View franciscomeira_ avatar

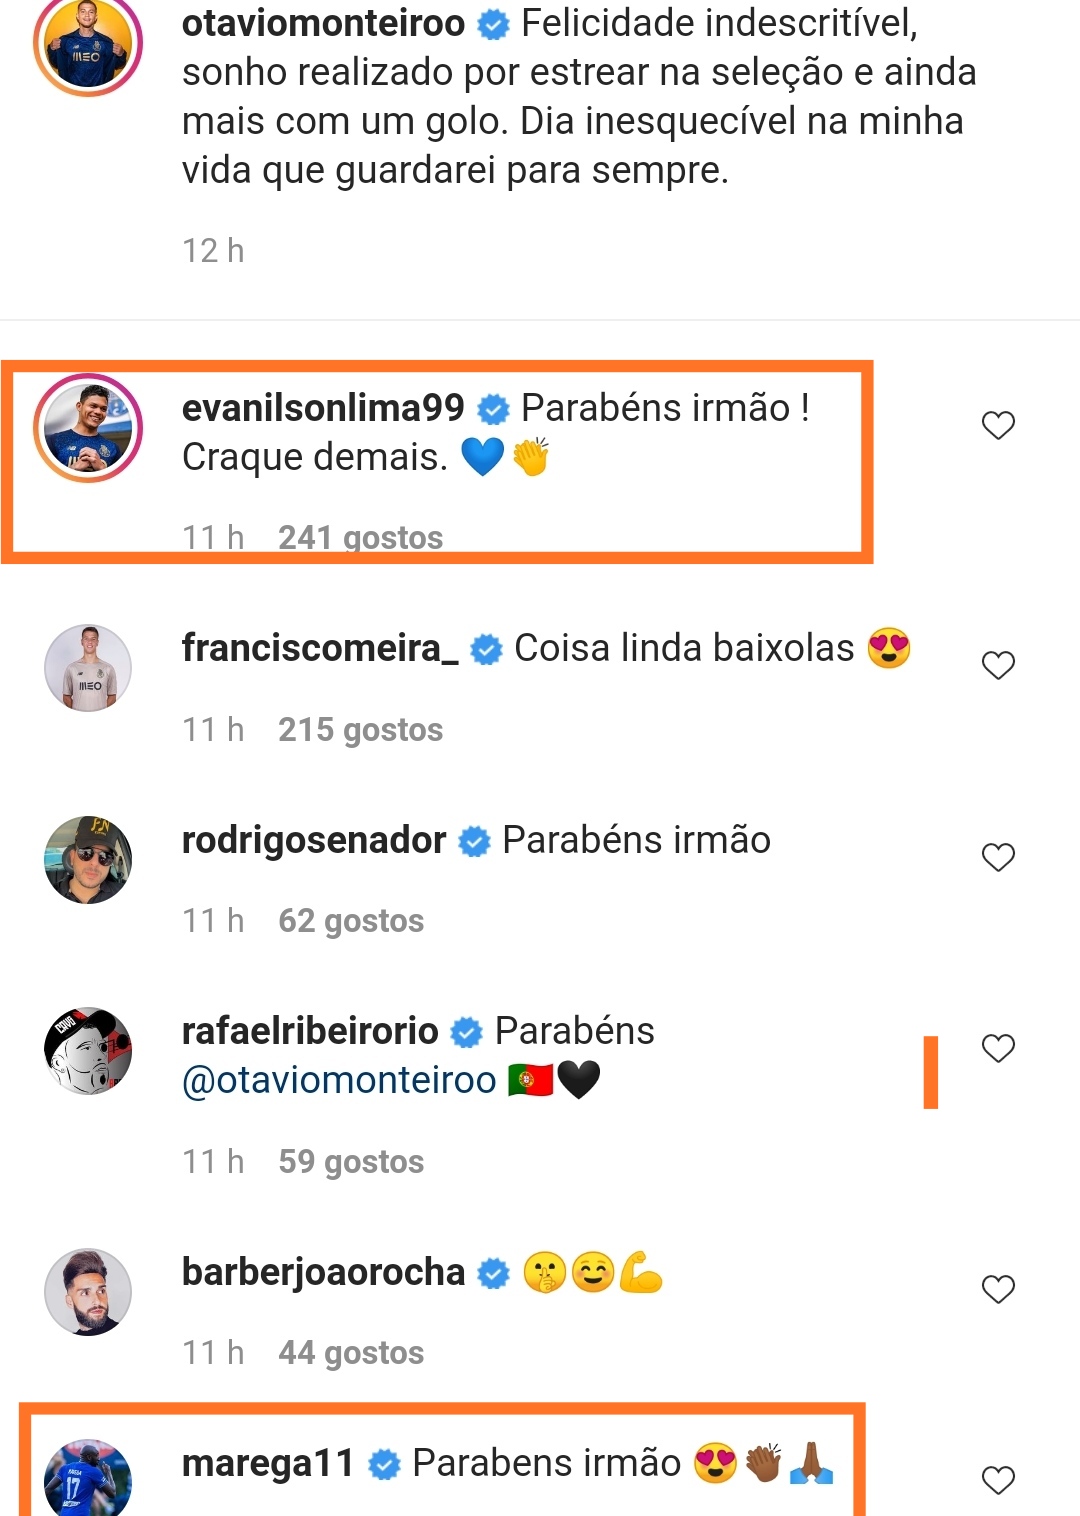pos(88,668)
